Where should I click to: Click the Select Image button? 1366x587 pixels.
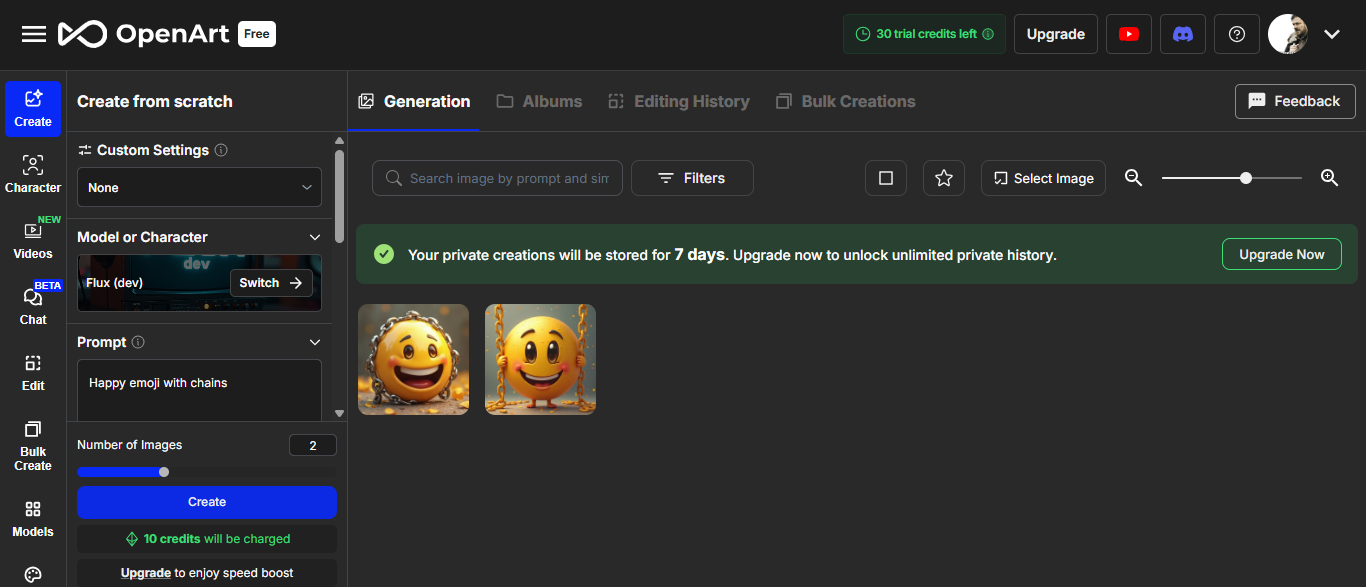tap(1043, 178)
